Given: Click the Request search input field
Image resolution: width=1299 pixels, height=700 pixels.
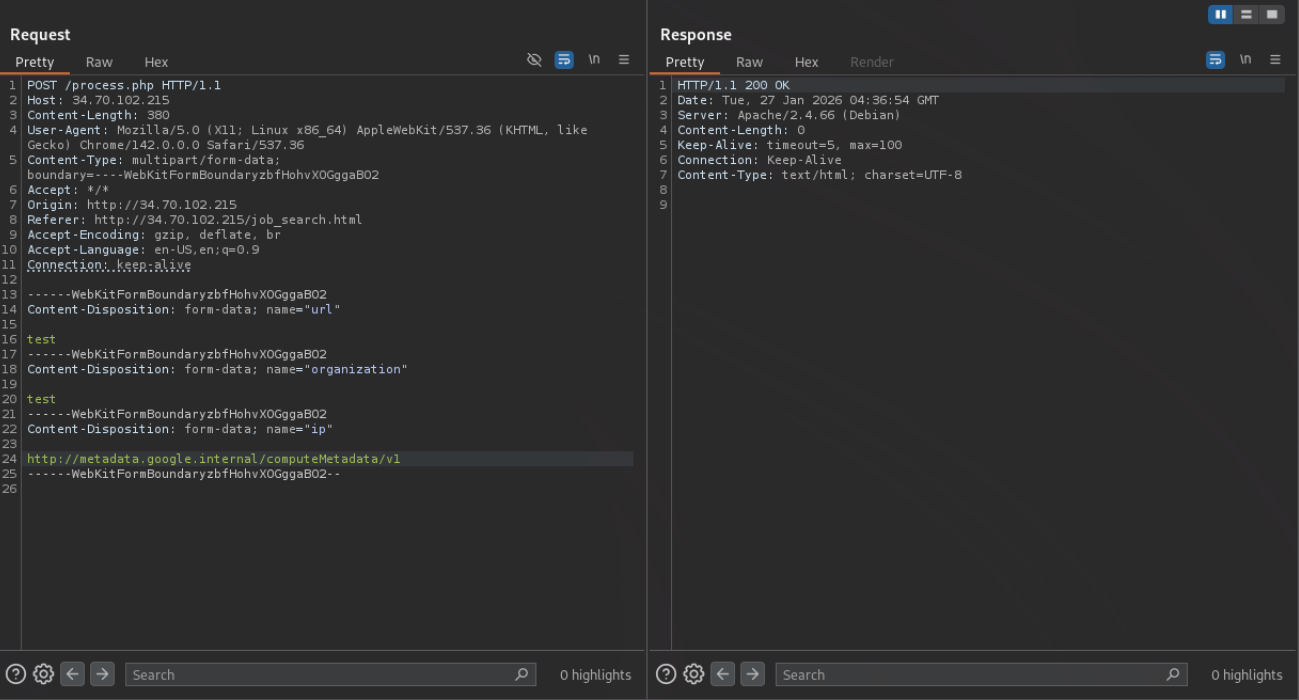Looking at the screenshot, I should 320,675.
